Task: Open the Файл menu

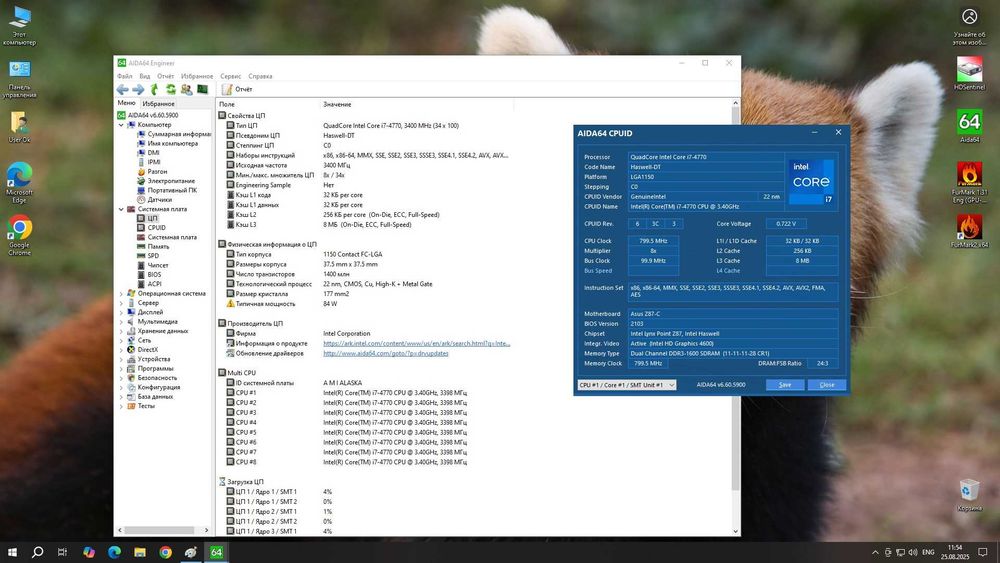Action: pos(124,76)
